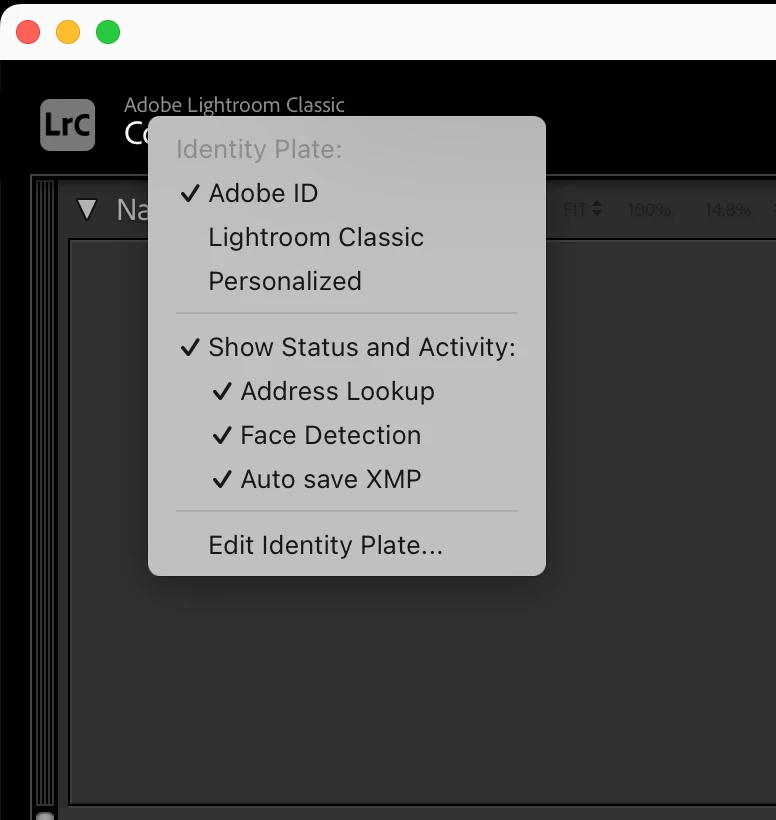Select the Personalized identity plate

click(347, 281)
